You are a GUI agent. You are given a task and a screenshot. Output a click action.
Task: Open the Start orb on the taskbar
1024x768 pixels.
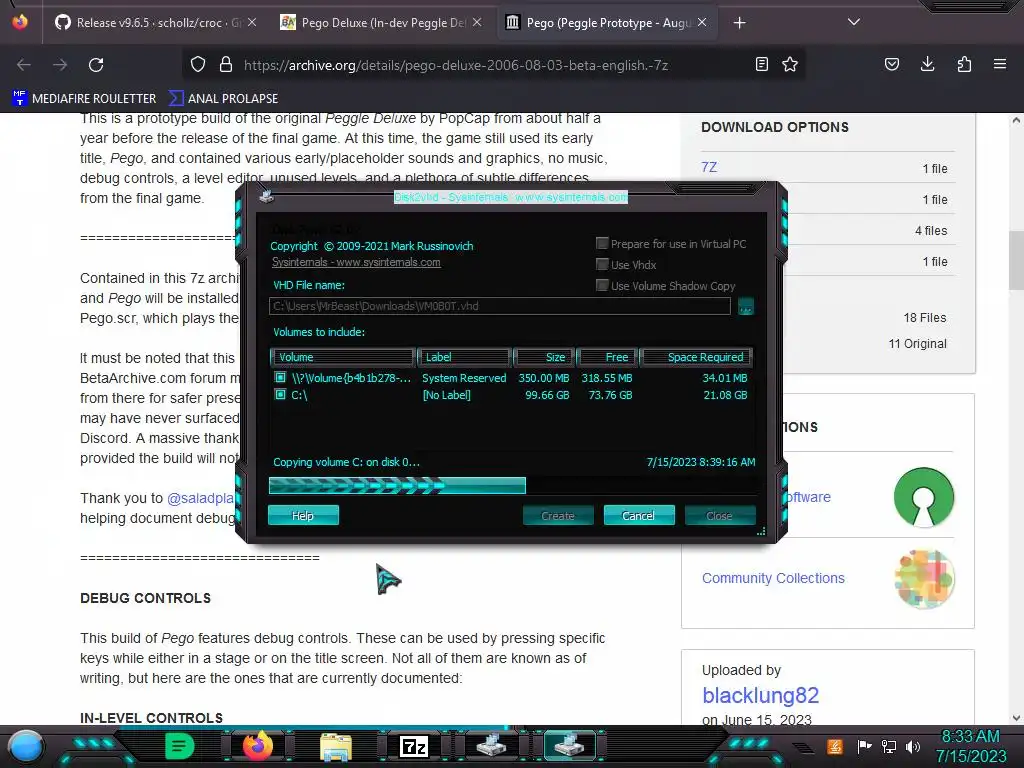(x=26, y=746)
